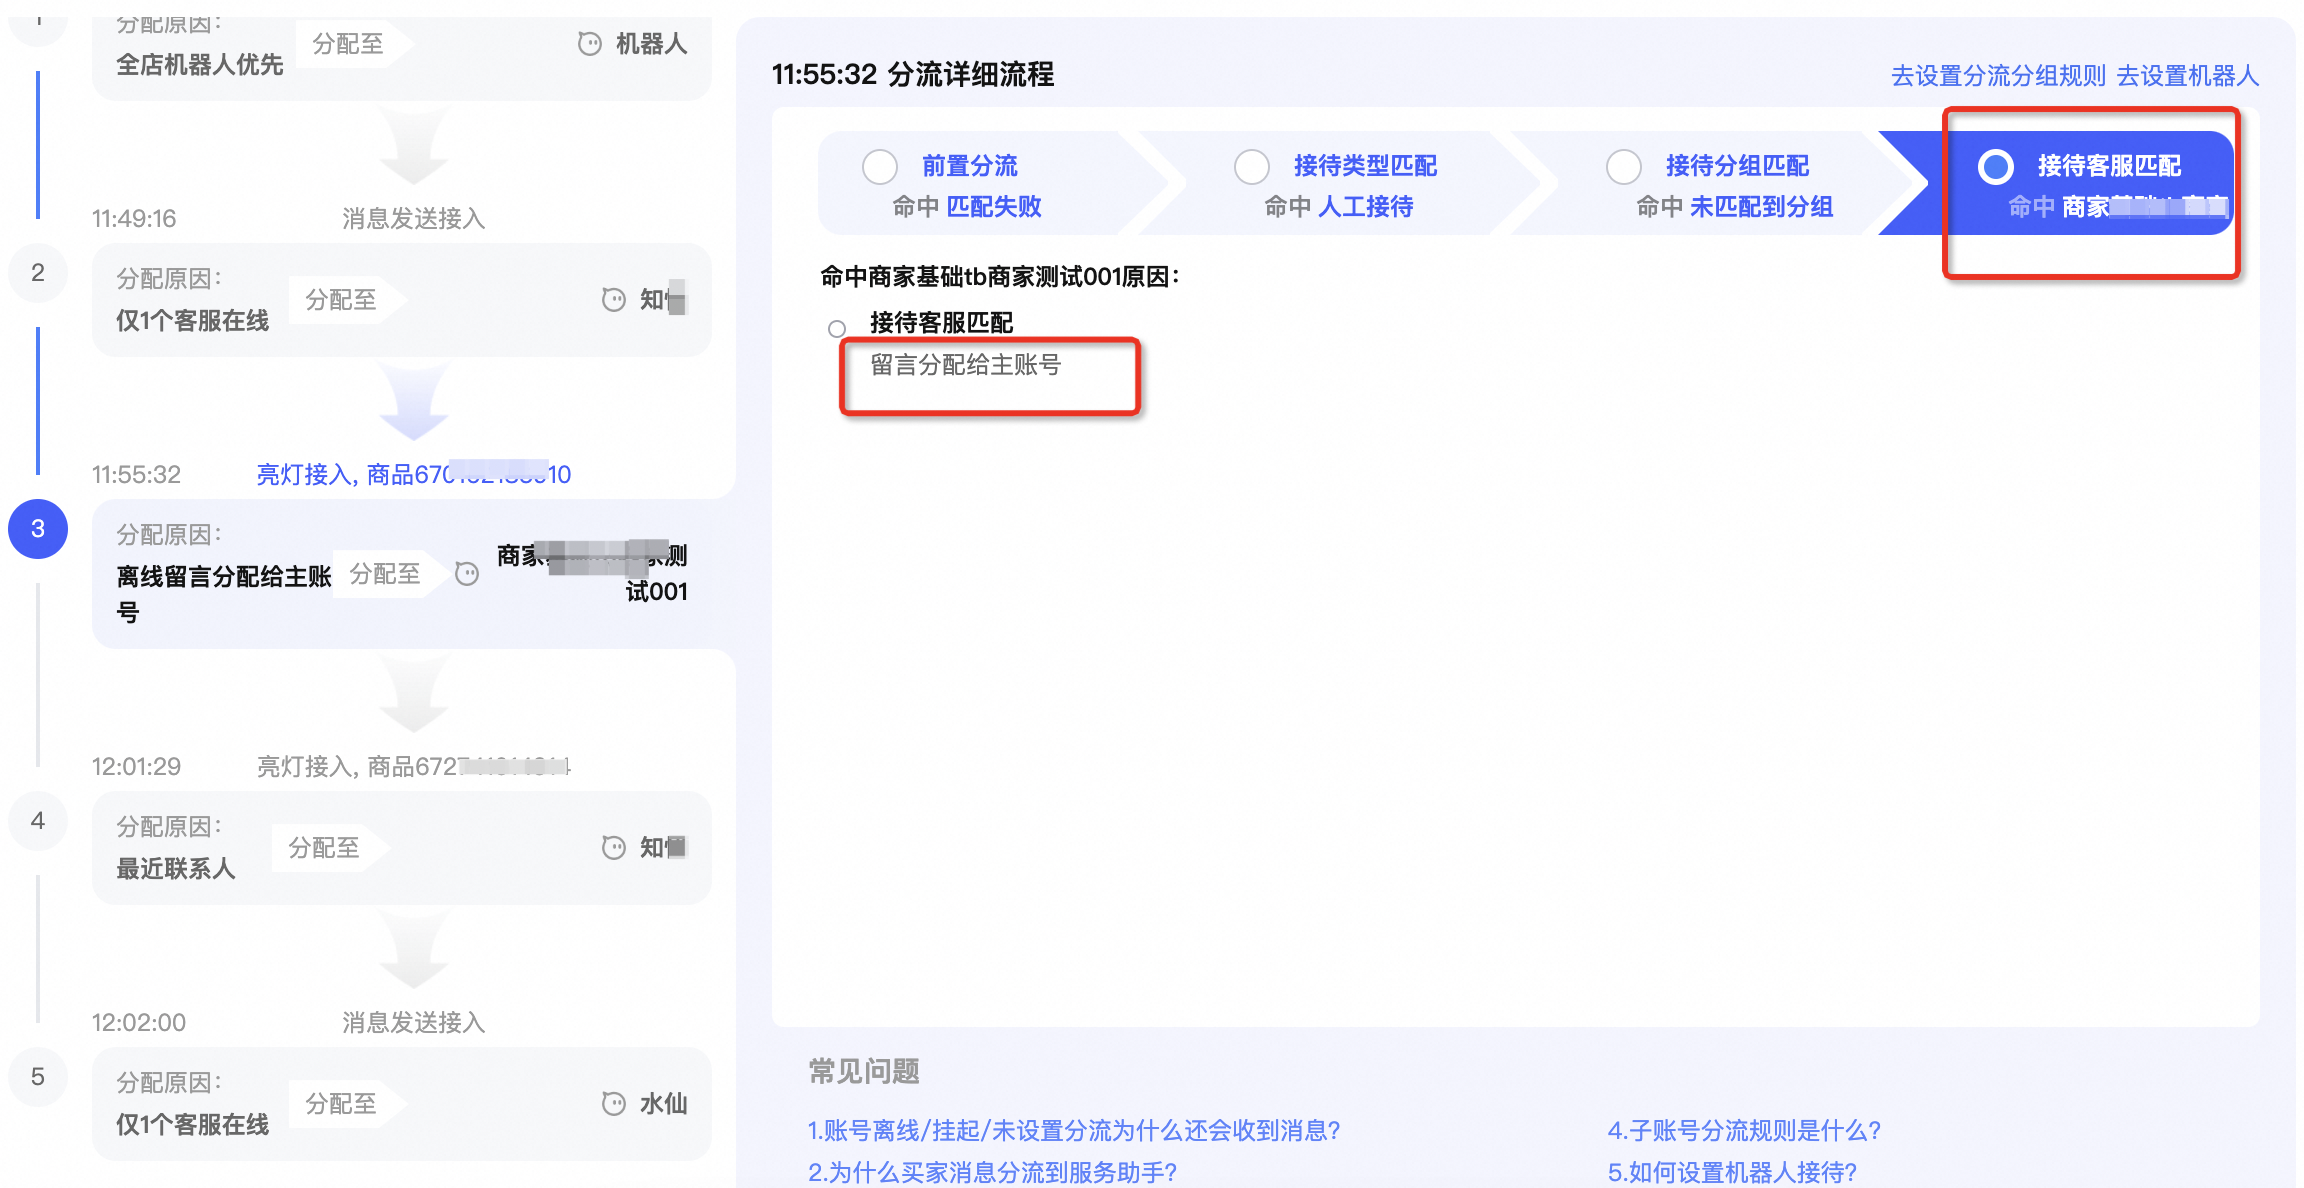
Task: Open FAQ 2 about 服务助手
Action: coord(992,1172)
